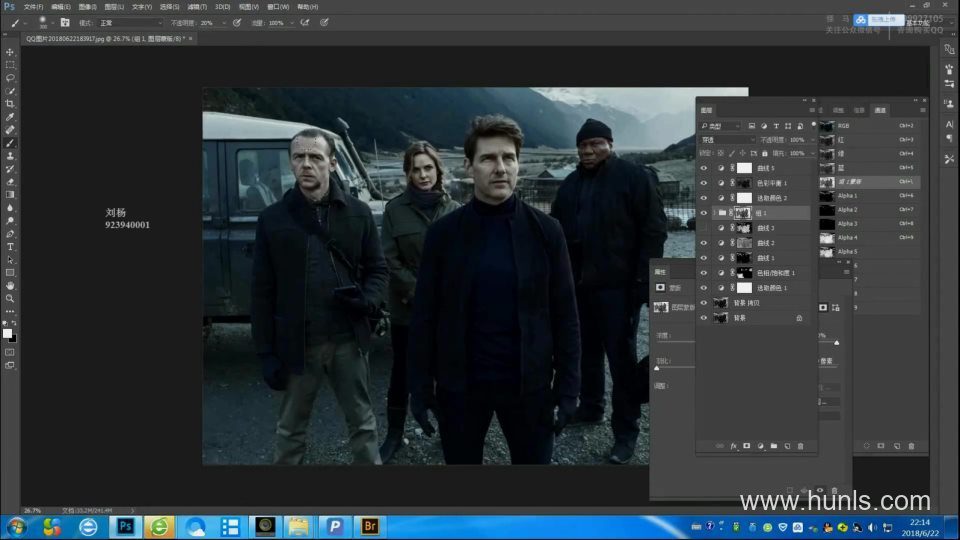Select the Lasso tool
Viewport: 960px width, 540px height.
tap(10, 77)
